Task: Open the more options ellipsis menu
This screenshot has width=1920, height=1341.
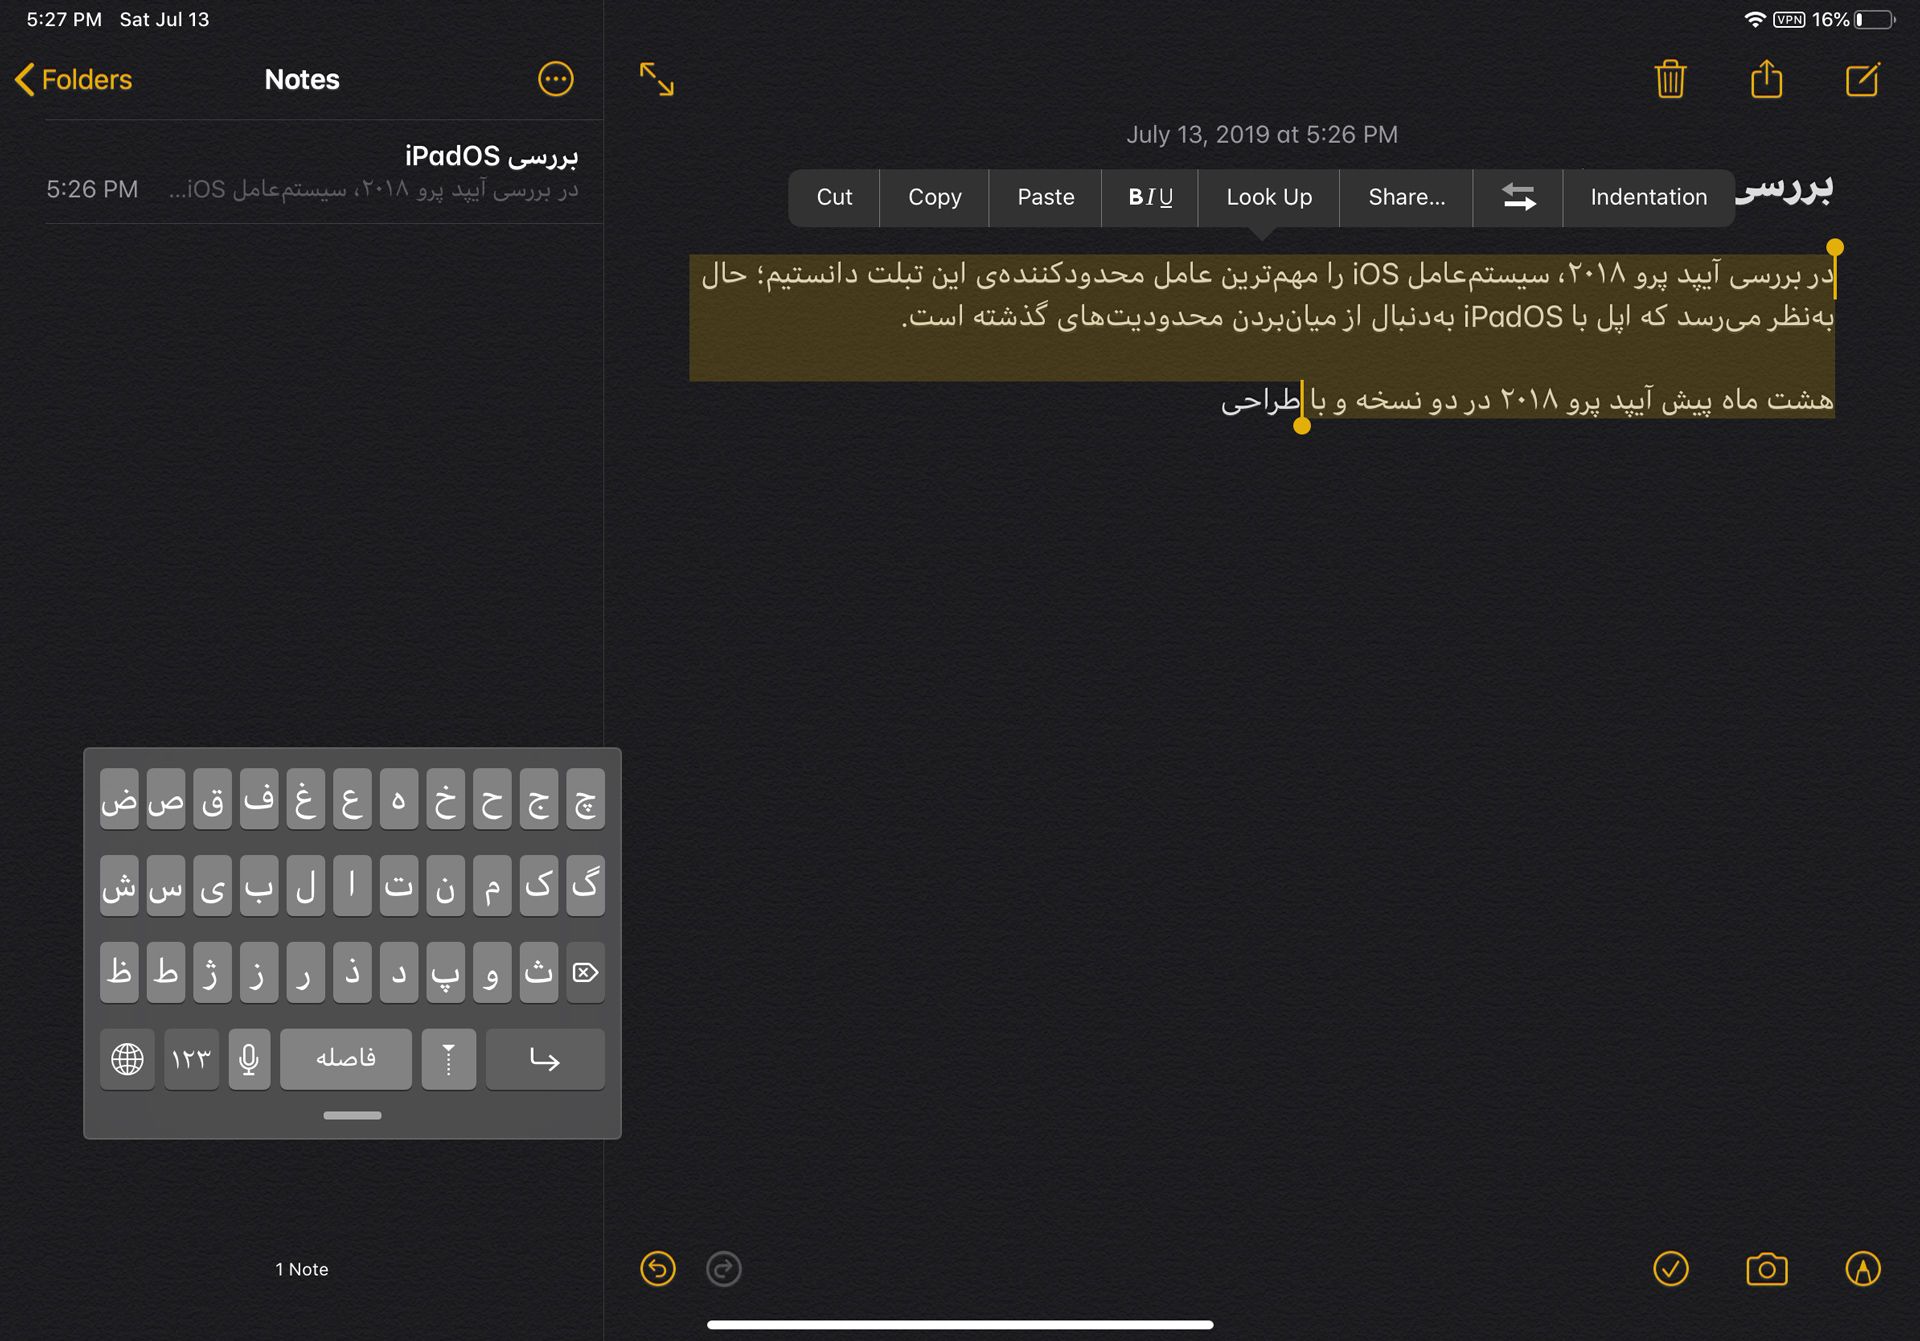Action: 556,79
